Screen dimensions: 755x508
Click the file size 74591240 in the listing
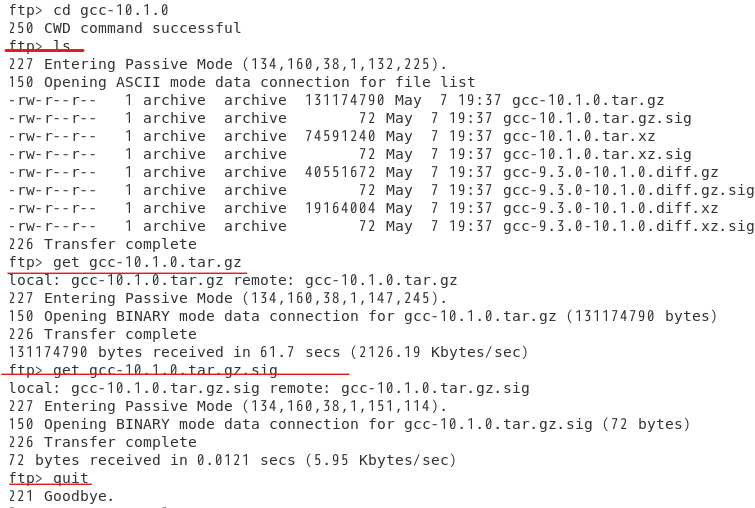340,136
